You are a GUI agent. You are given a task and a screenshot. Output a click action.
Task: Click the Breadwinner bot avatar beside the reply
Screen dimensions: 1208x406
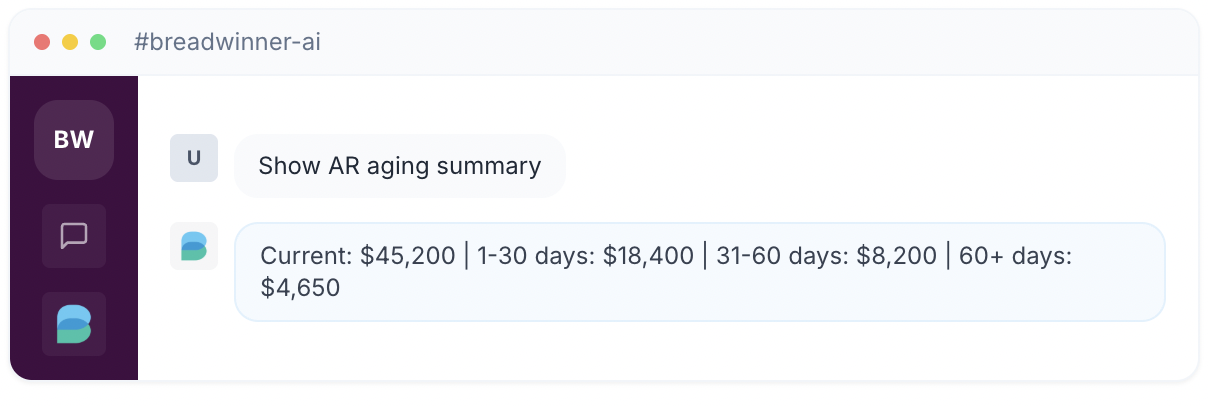point(194,246)
